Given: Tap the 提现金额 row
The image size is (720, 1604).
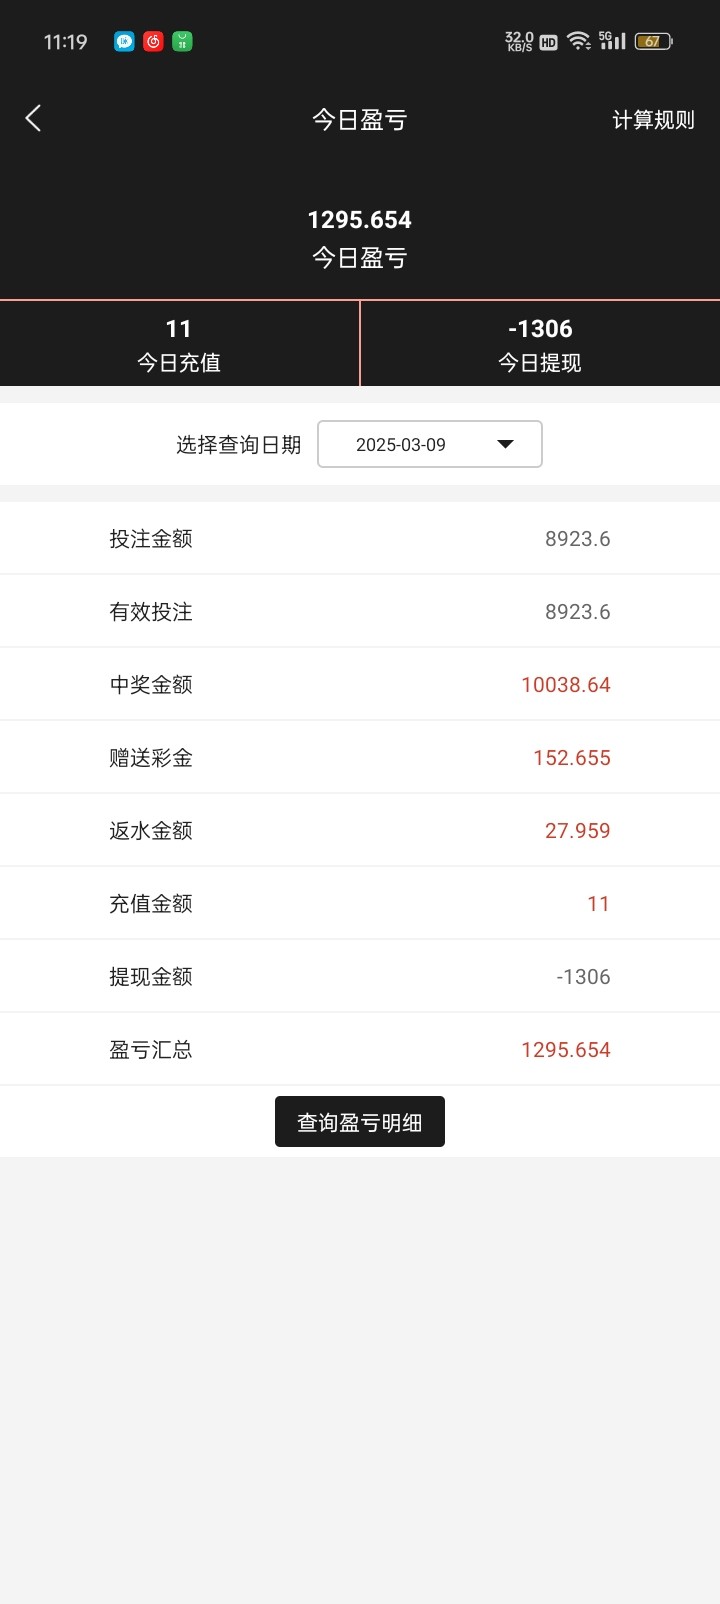Looking at the screenshot, I should (360, 976).
